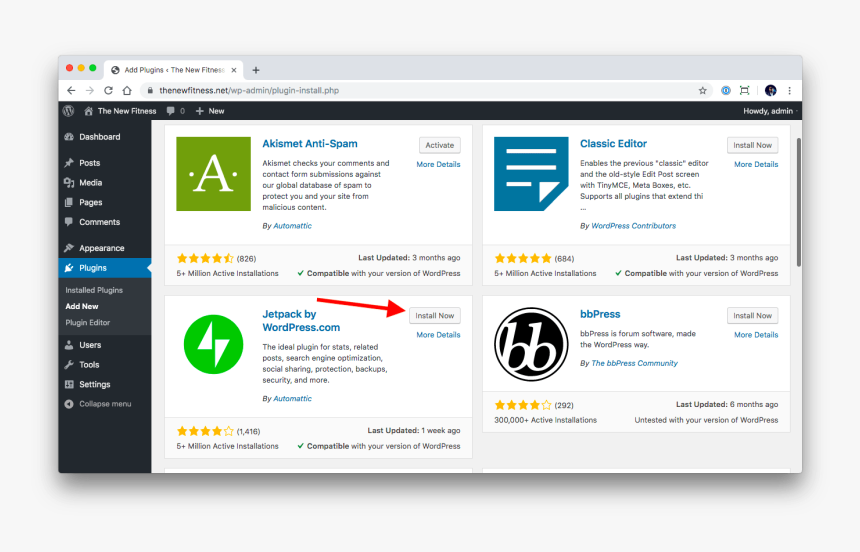Collapse the admin sidebar menu
The height and width of the screenshot is (552, 860).
(98, 404)
